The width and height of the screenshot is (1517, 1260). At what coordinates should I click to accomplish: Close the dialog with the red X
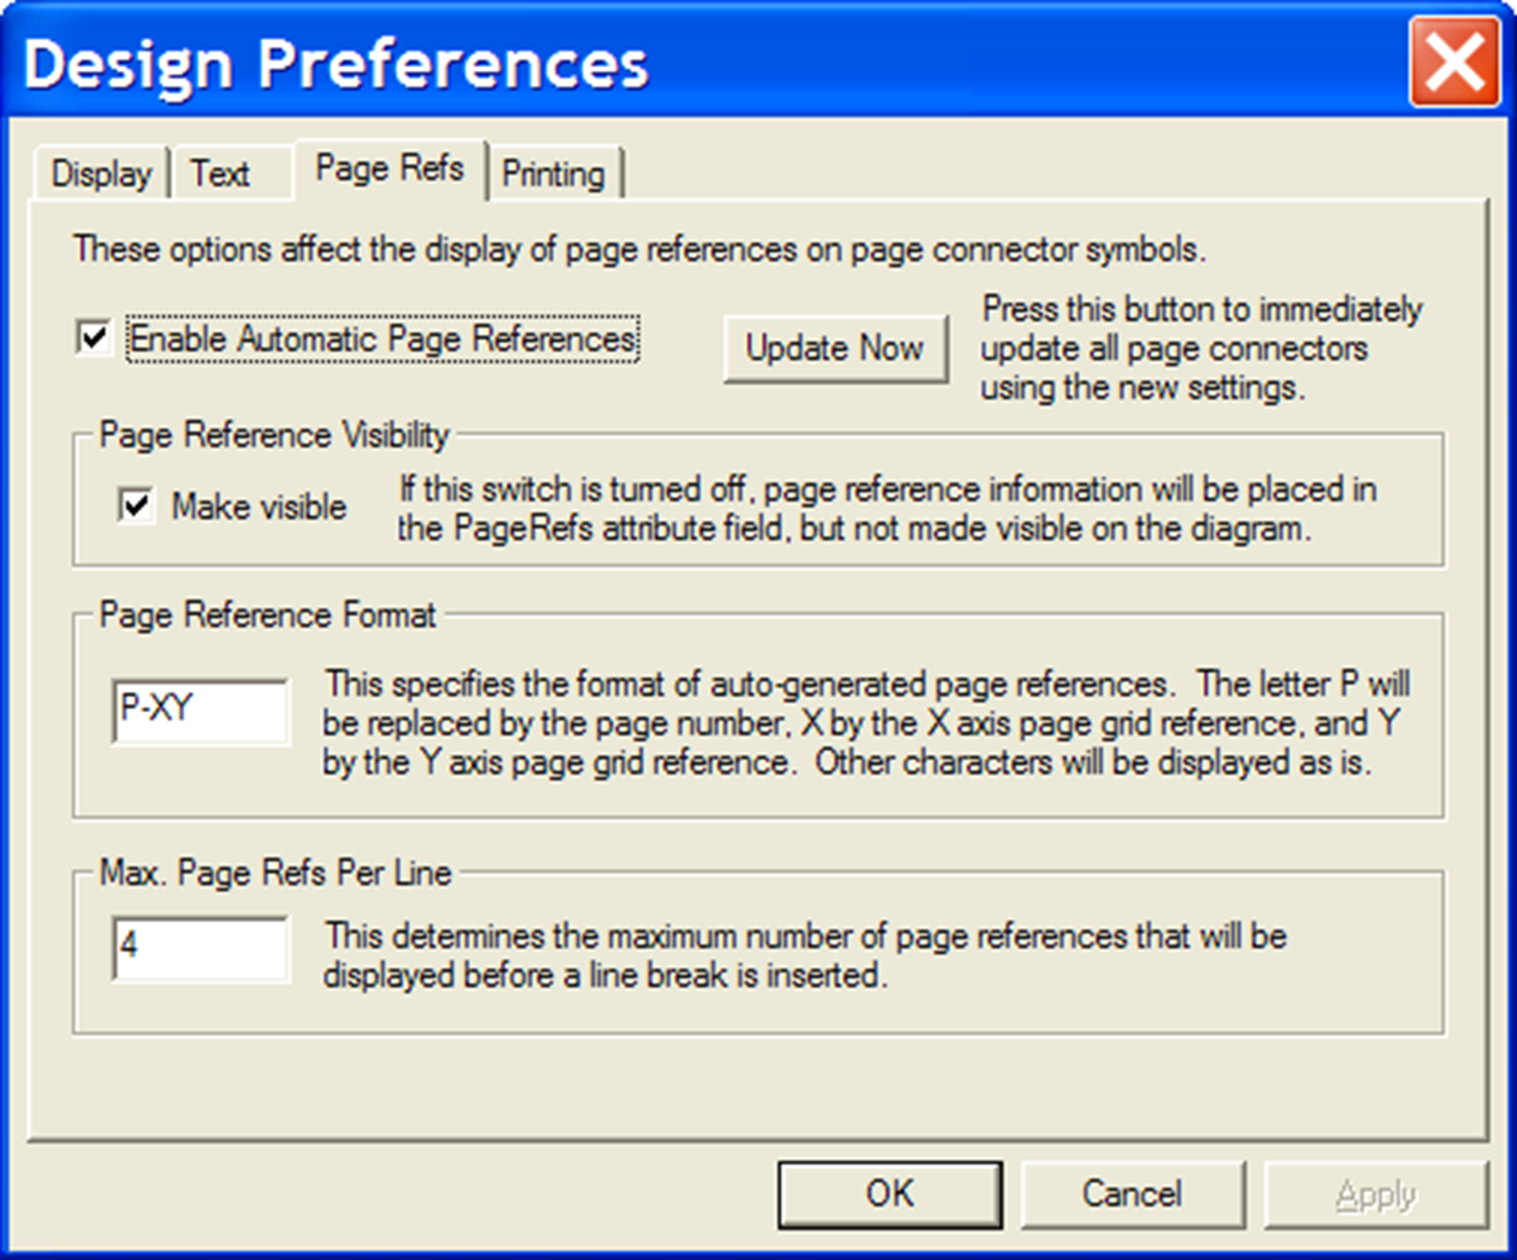pos(1454,62)
